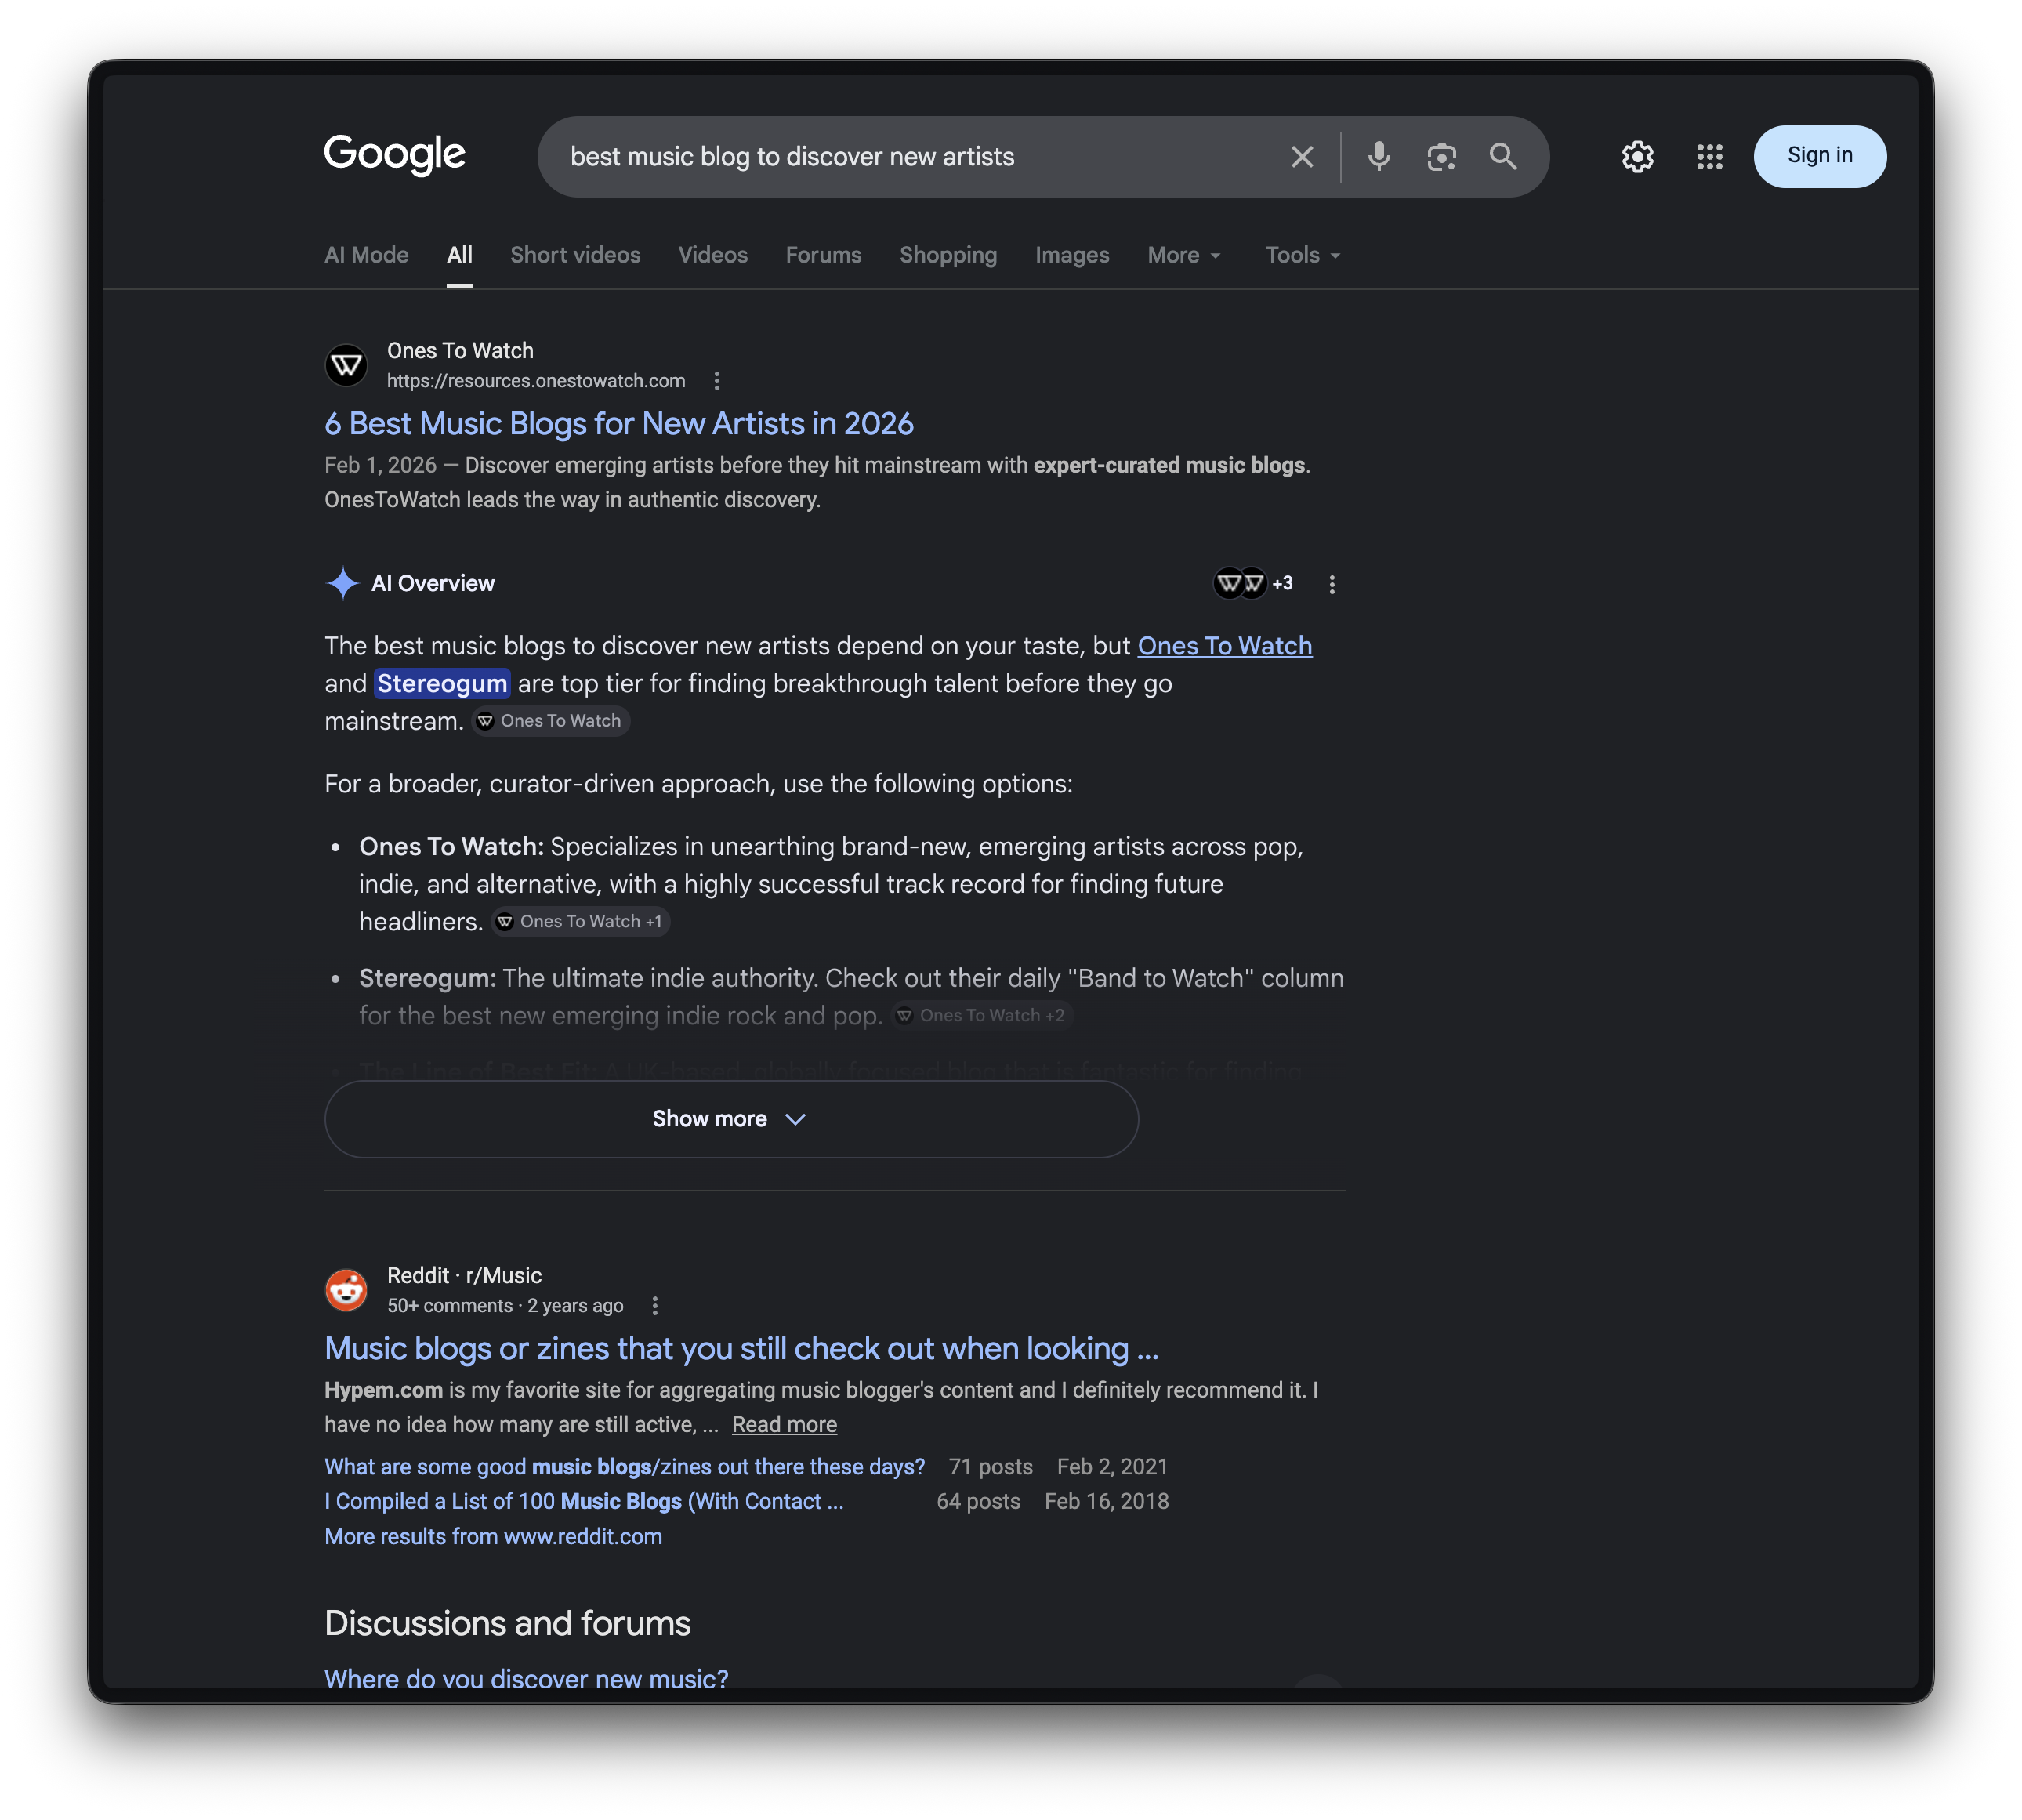Viewport: 2022px width, 1820px height.
Task: Click the bold 'Ones To Watch:' bullet heading
Action: (451, 847)
